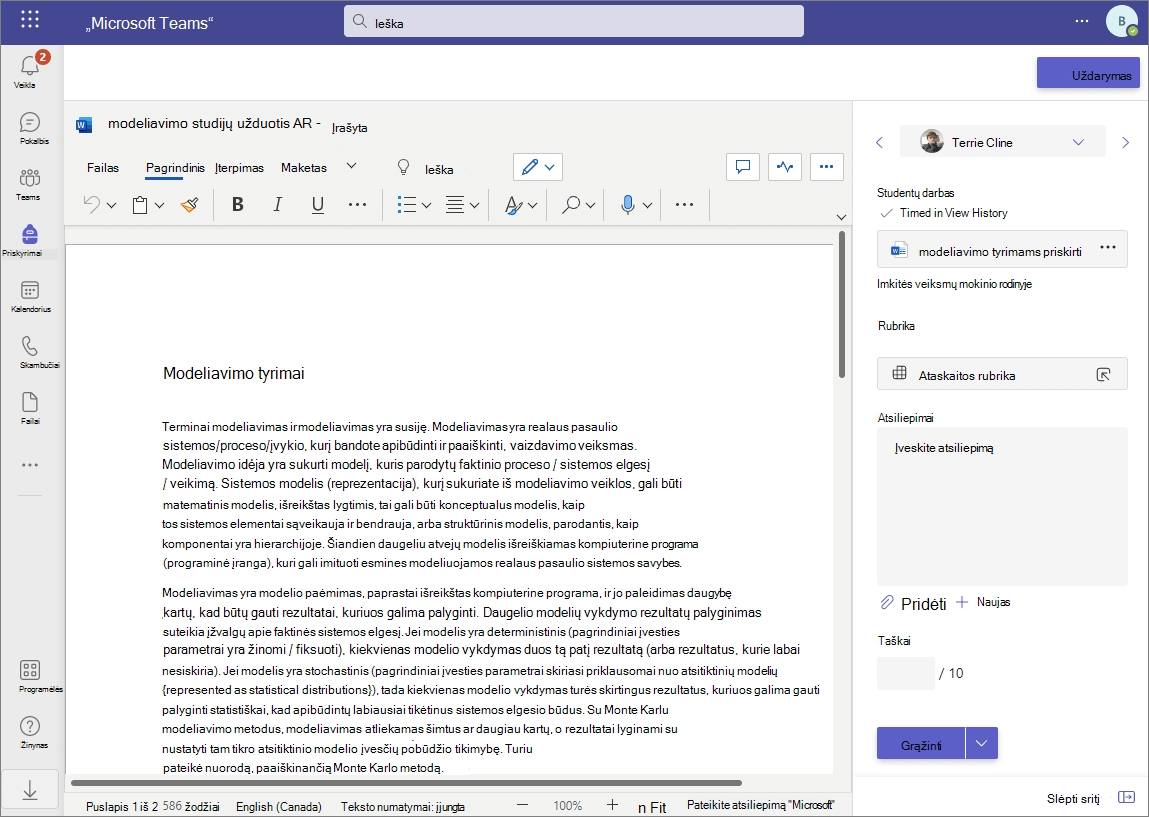The width and height of the screenshot is (1149, 817).
Task: Click the comments speech bubble icon
Action: 742,167
